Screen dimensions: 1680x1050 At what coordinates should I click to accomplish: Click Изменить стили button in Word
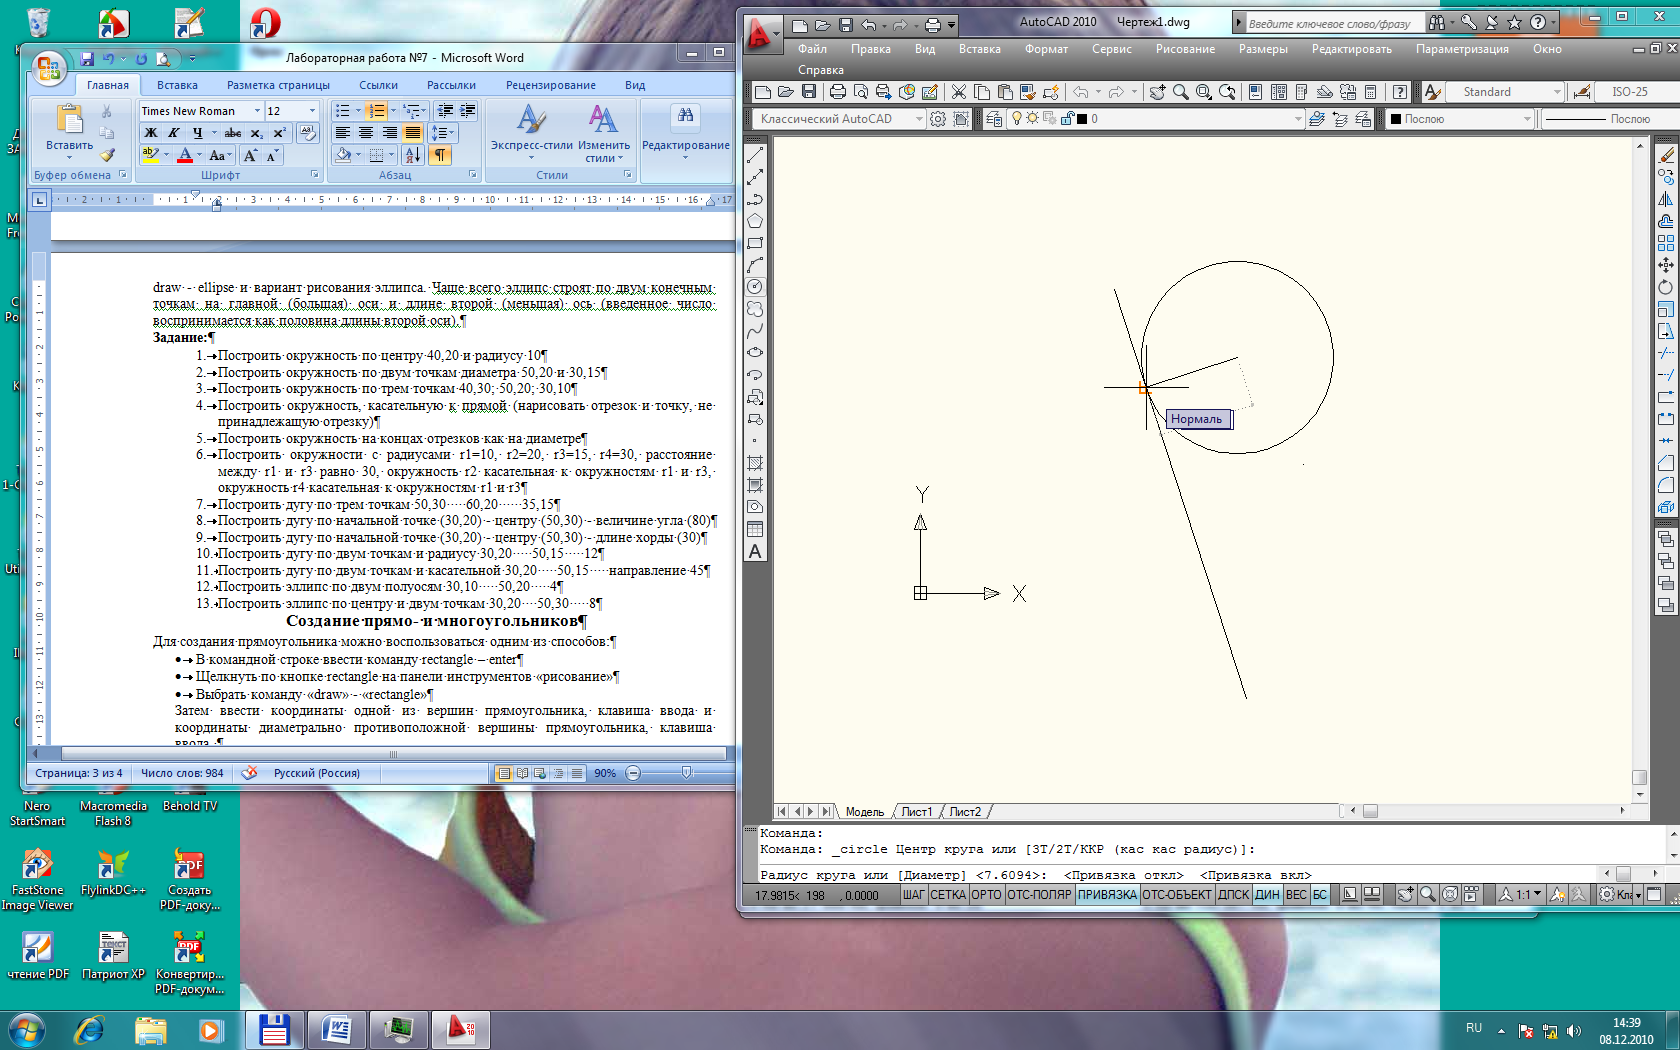tap(603, 133)
